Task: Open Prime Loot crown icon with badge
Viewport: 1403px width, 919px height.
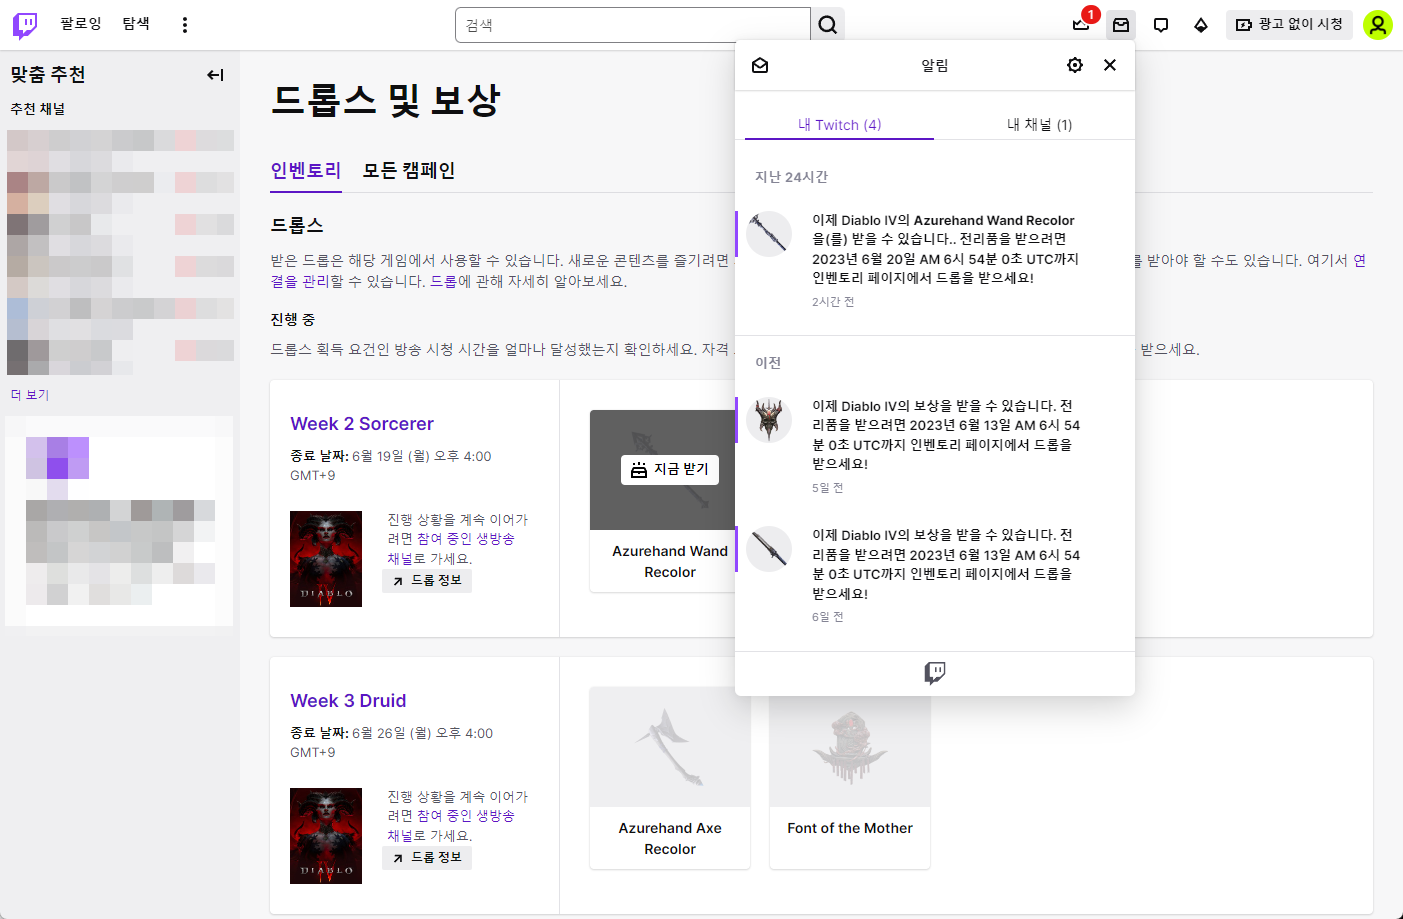Action: [x=1081, y=25]
